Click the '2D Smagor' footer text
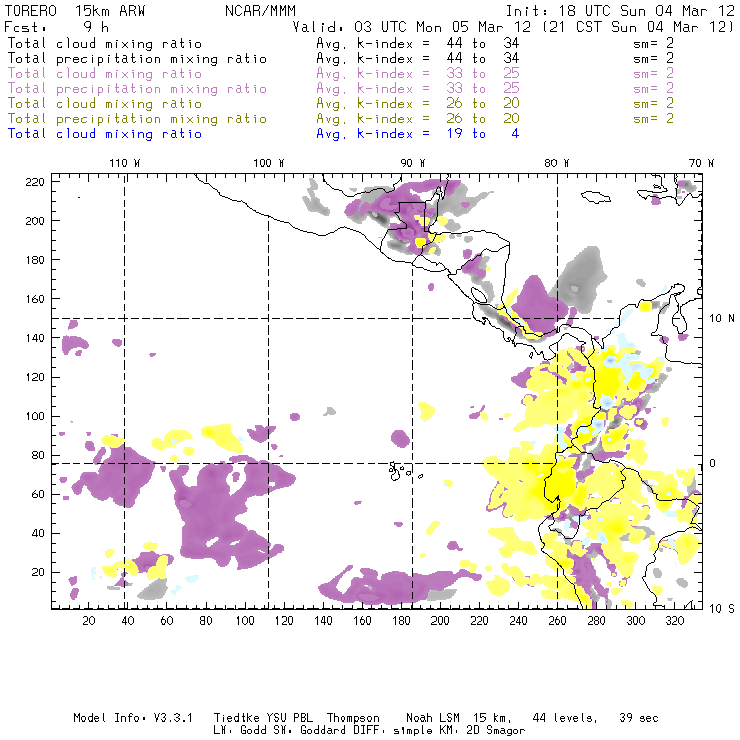 [496, 731]
